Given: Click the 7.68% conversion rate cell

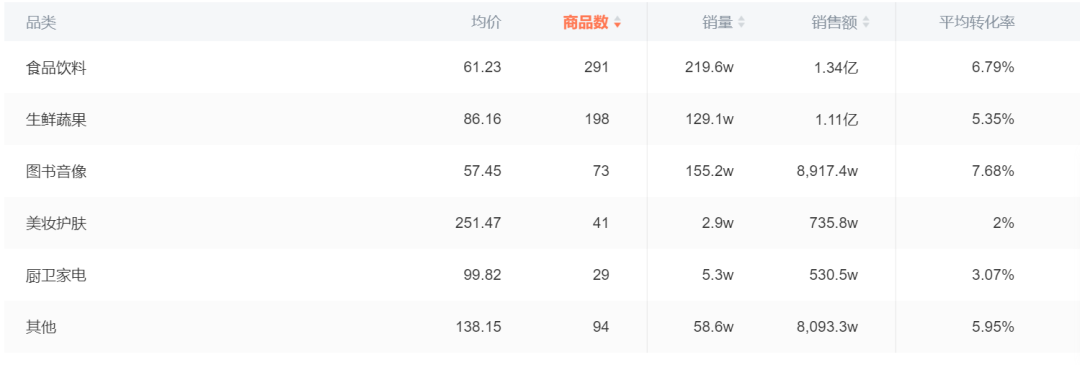Looking at the screenshot, I should pyautogui.click(x=993, y=171).
